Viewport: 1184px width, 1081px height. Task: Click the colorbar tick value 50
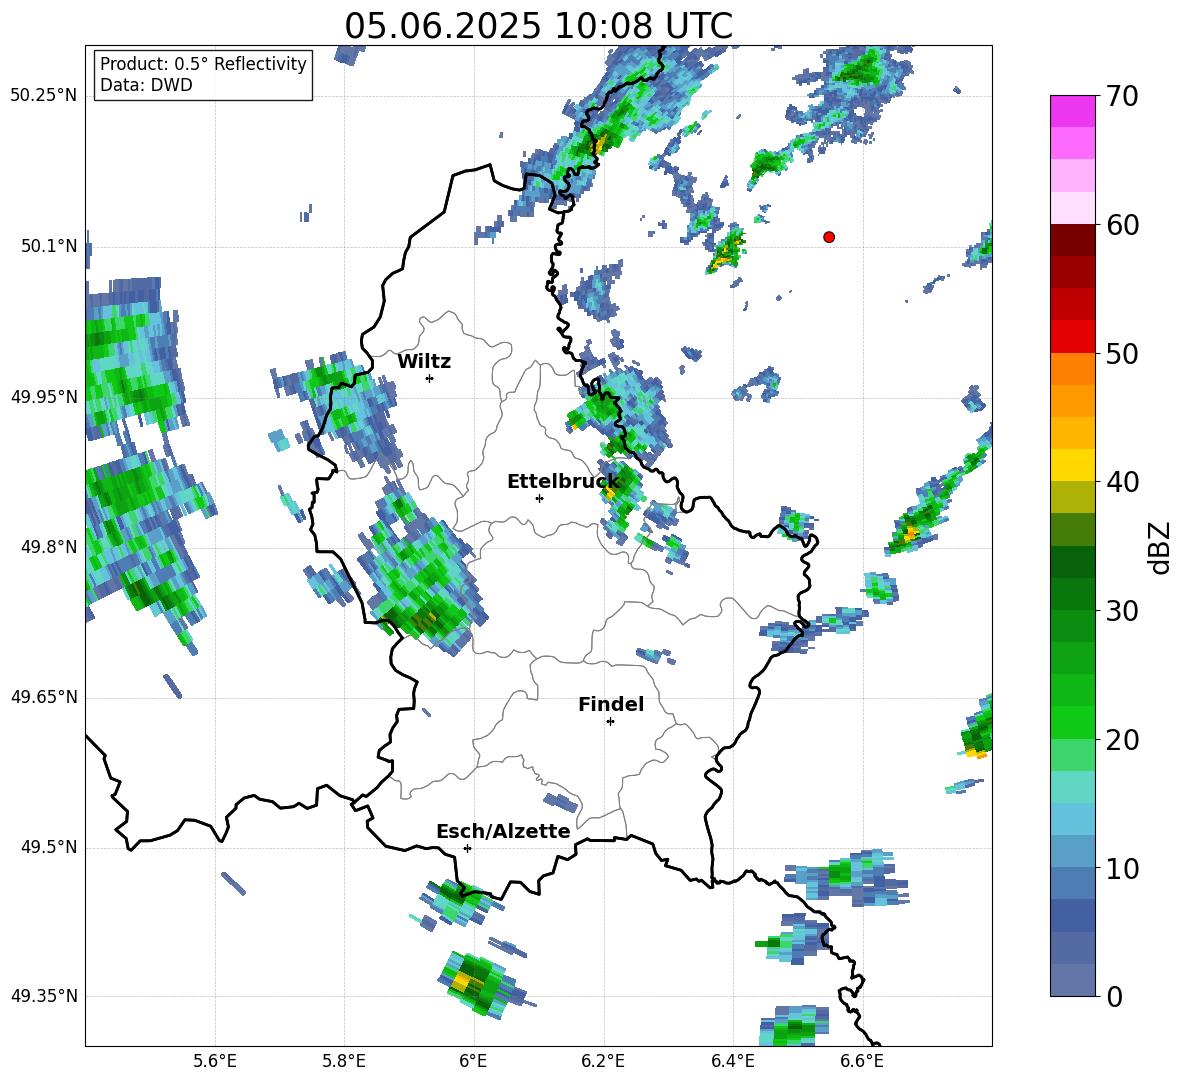pyautogui.click(x=1122, y=353)
